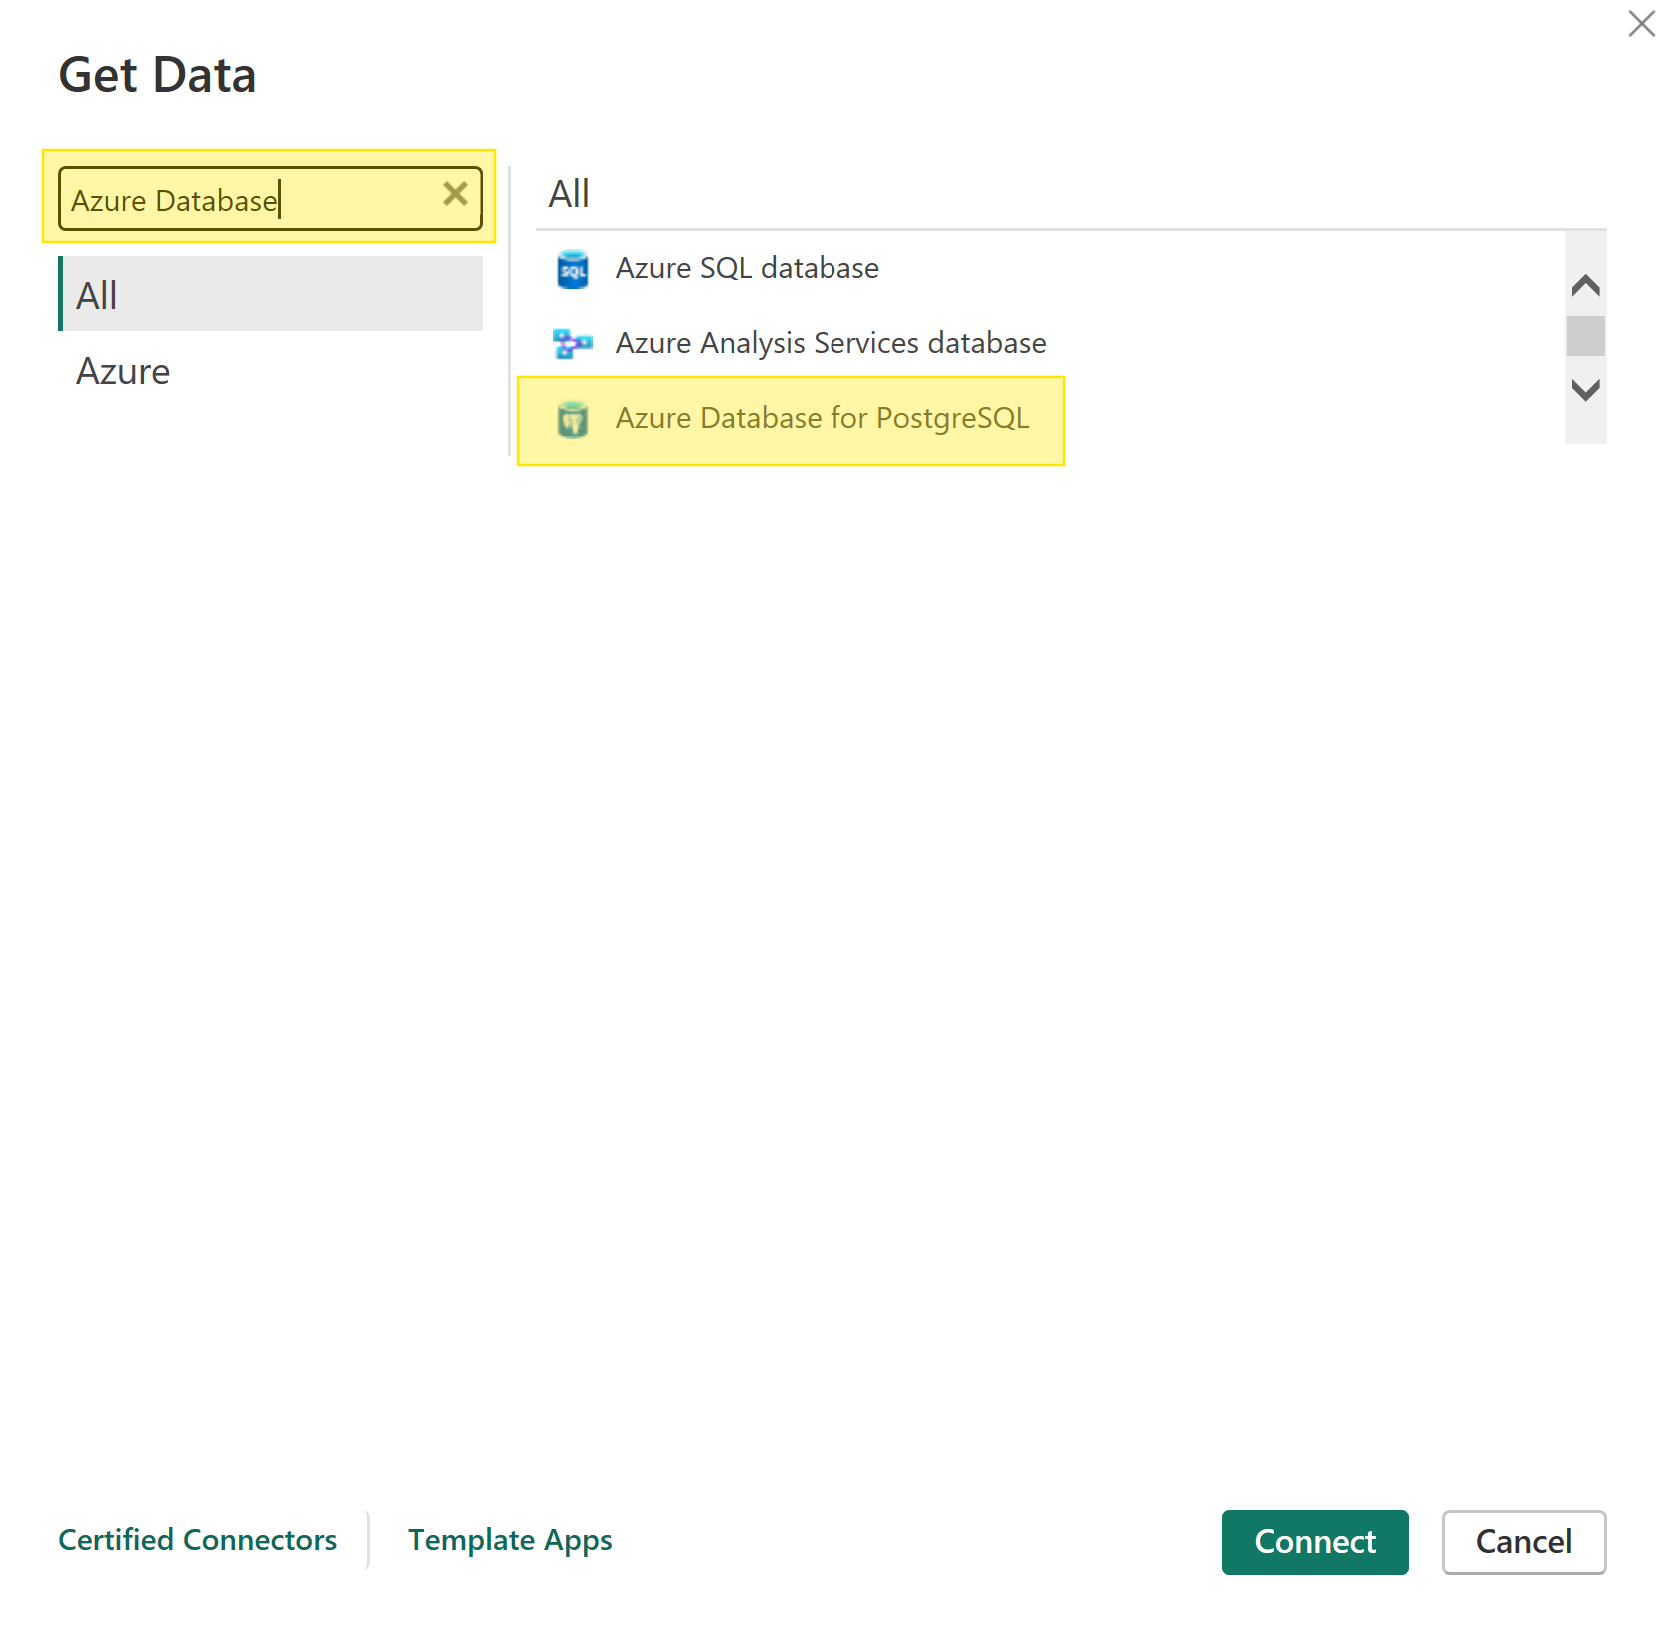Select the Azure Database for PostgreSQL text

(x=822, y=418)
